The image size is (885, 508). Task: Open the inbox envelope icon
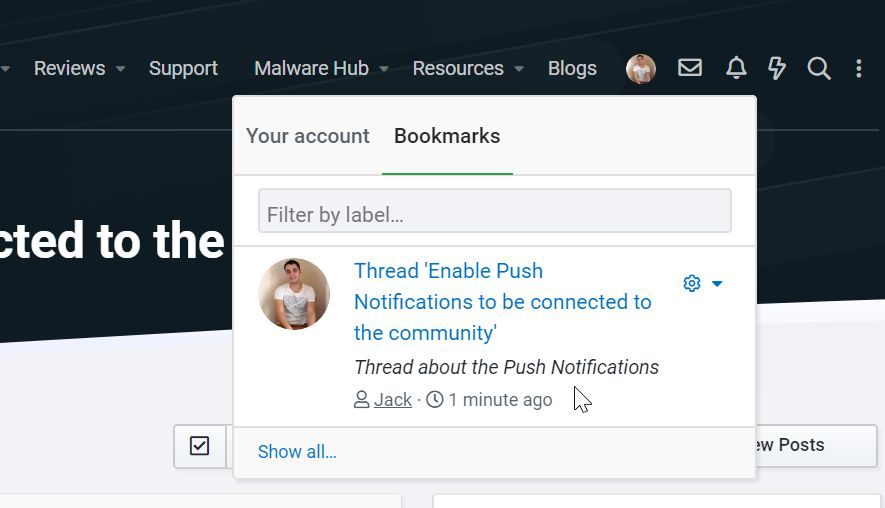pyautogui.click(x=690, y=68)
